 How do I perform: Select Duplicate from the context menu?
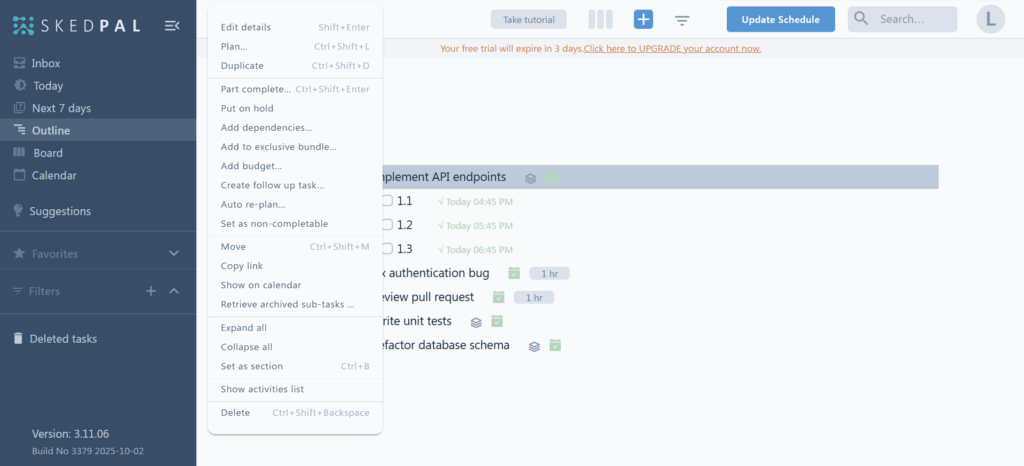(x=242, y=66)
